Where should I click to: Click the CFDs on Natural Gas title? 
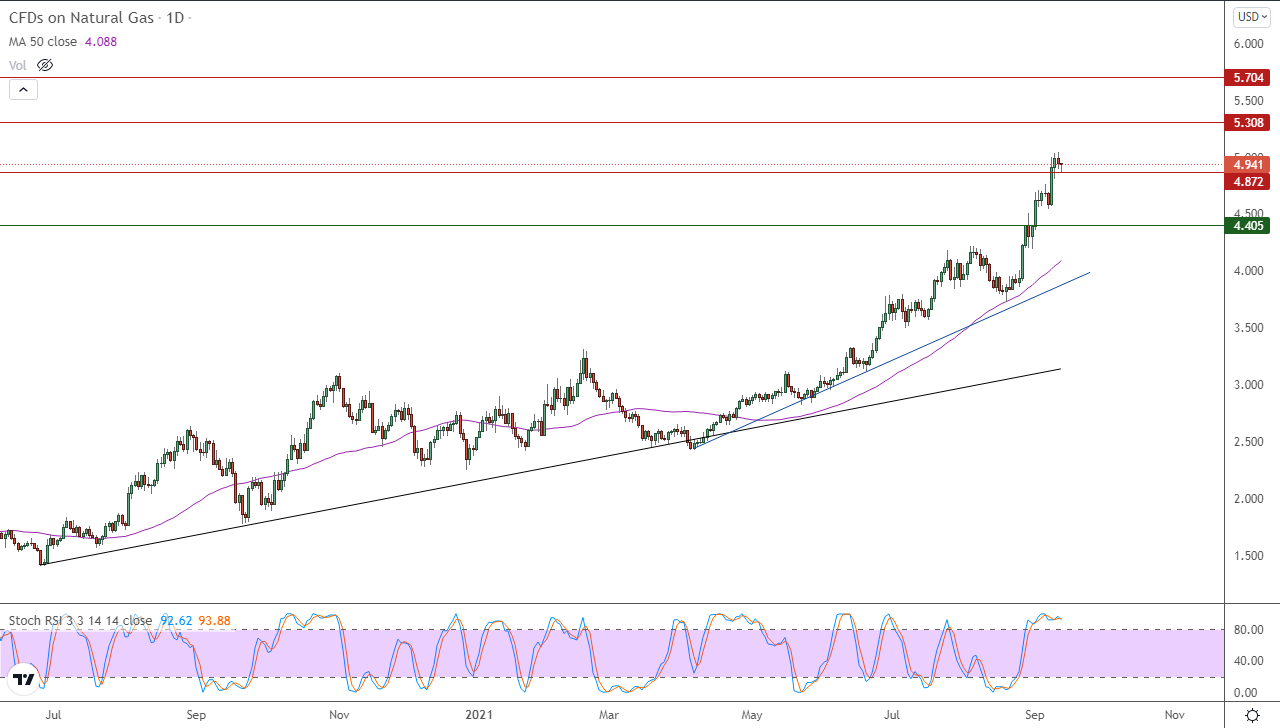(x=81, y=18)
